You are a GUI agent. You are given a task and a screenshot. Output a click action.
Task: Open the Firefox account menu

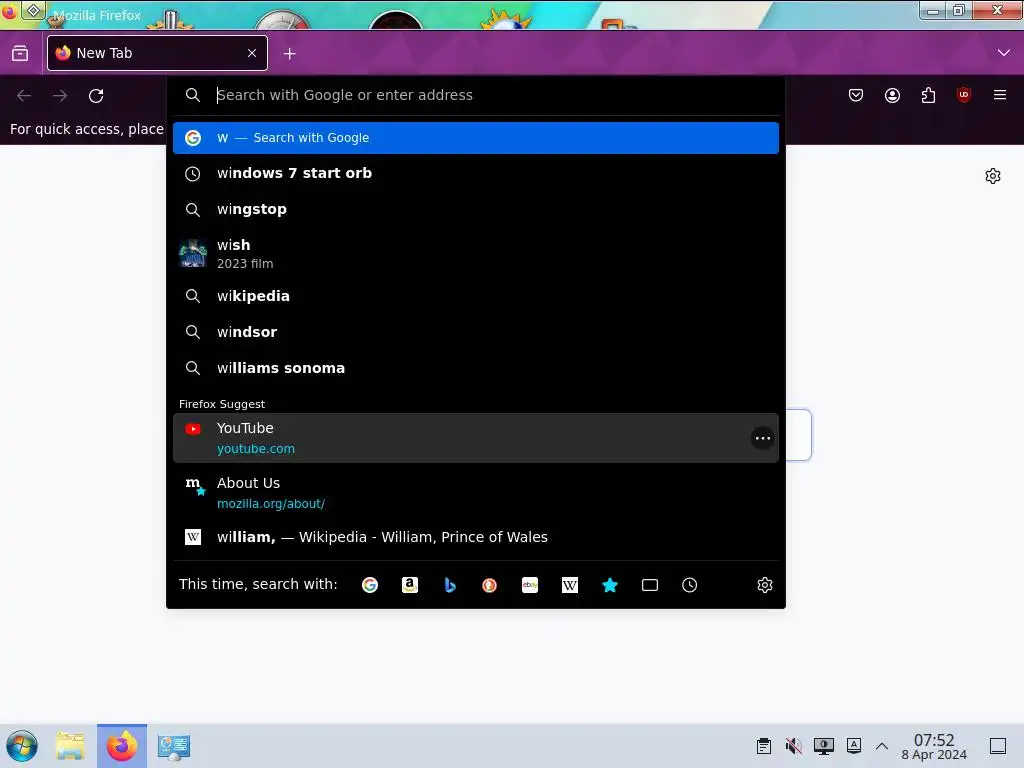point(892,95)
